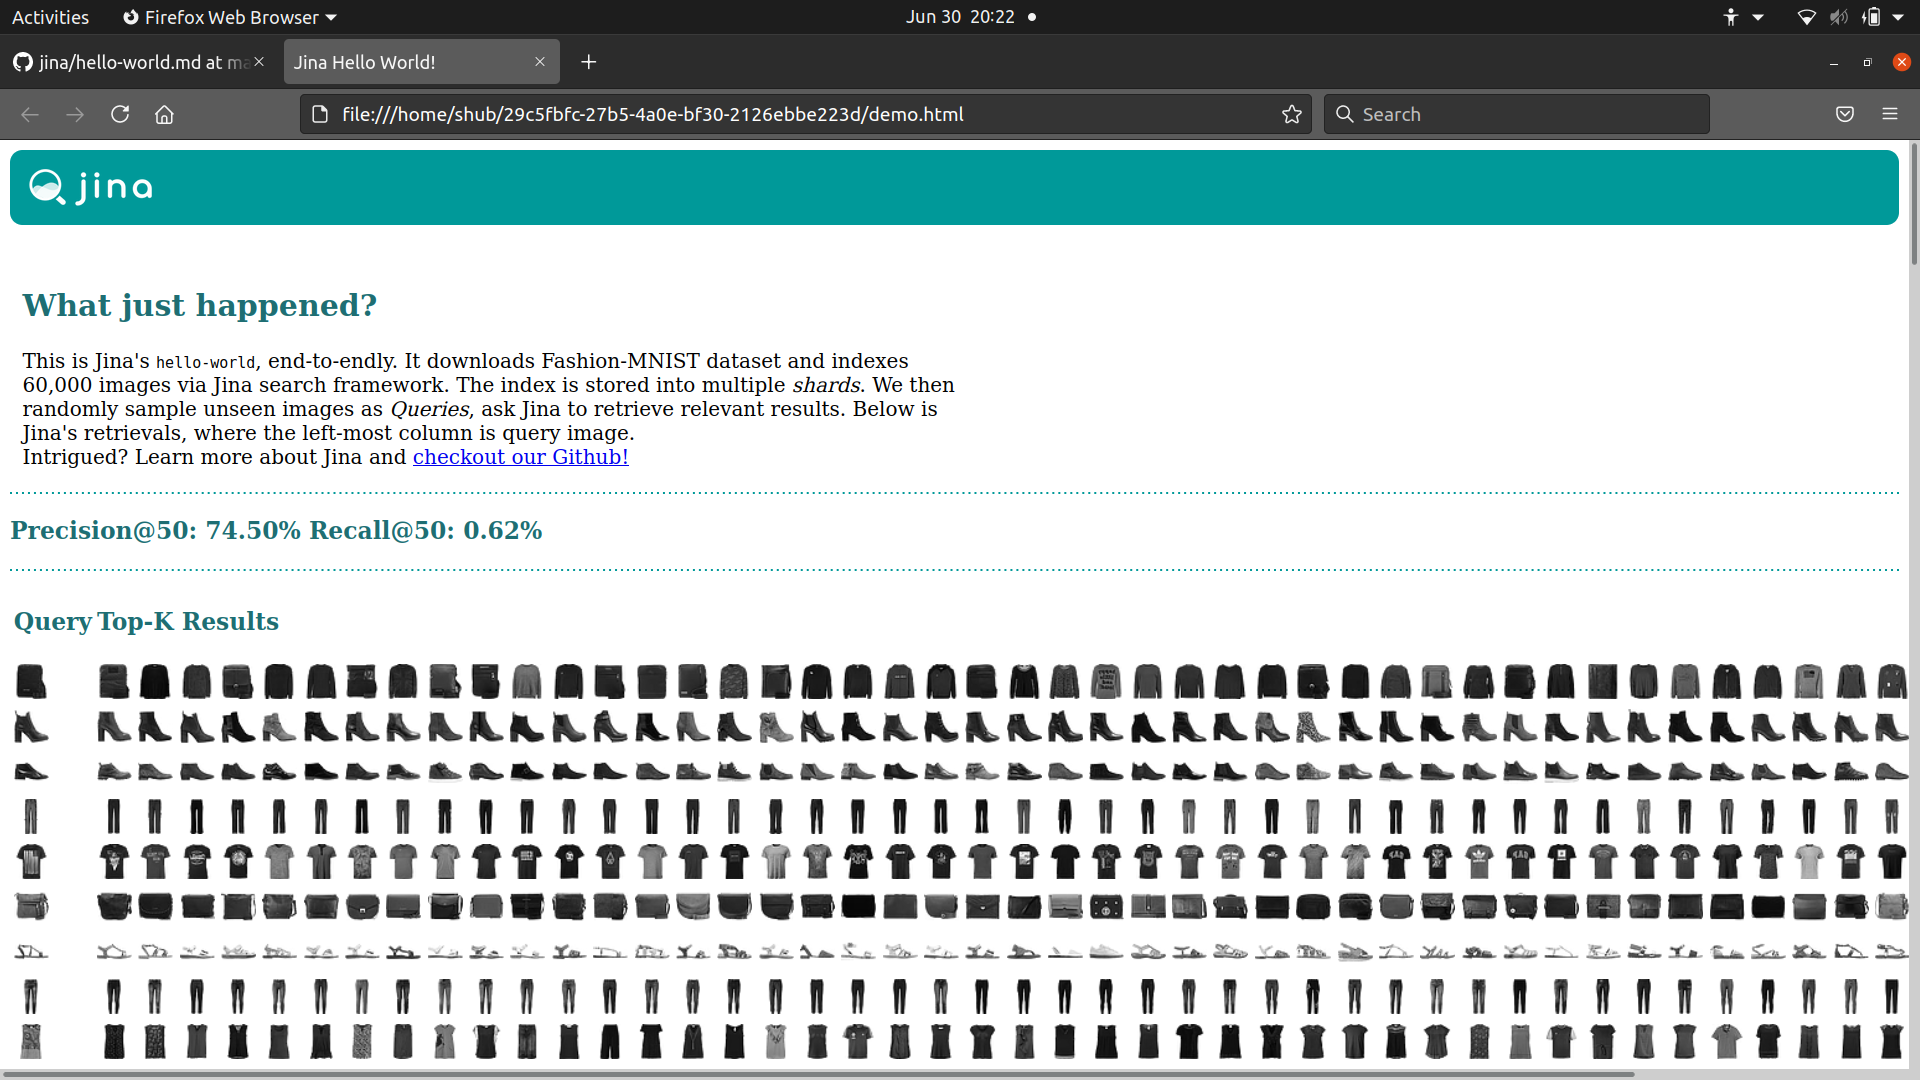Viewport: 1920px width, 1080px height.
Task: Open the system status menu chevron
Action: point(1903,17)
